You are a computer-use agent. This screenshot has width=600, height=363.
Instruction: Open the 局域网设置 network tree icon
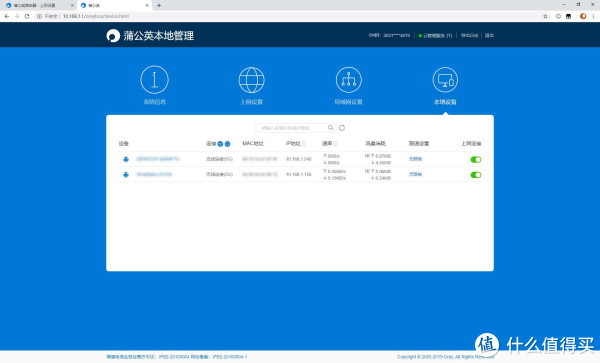349,80
